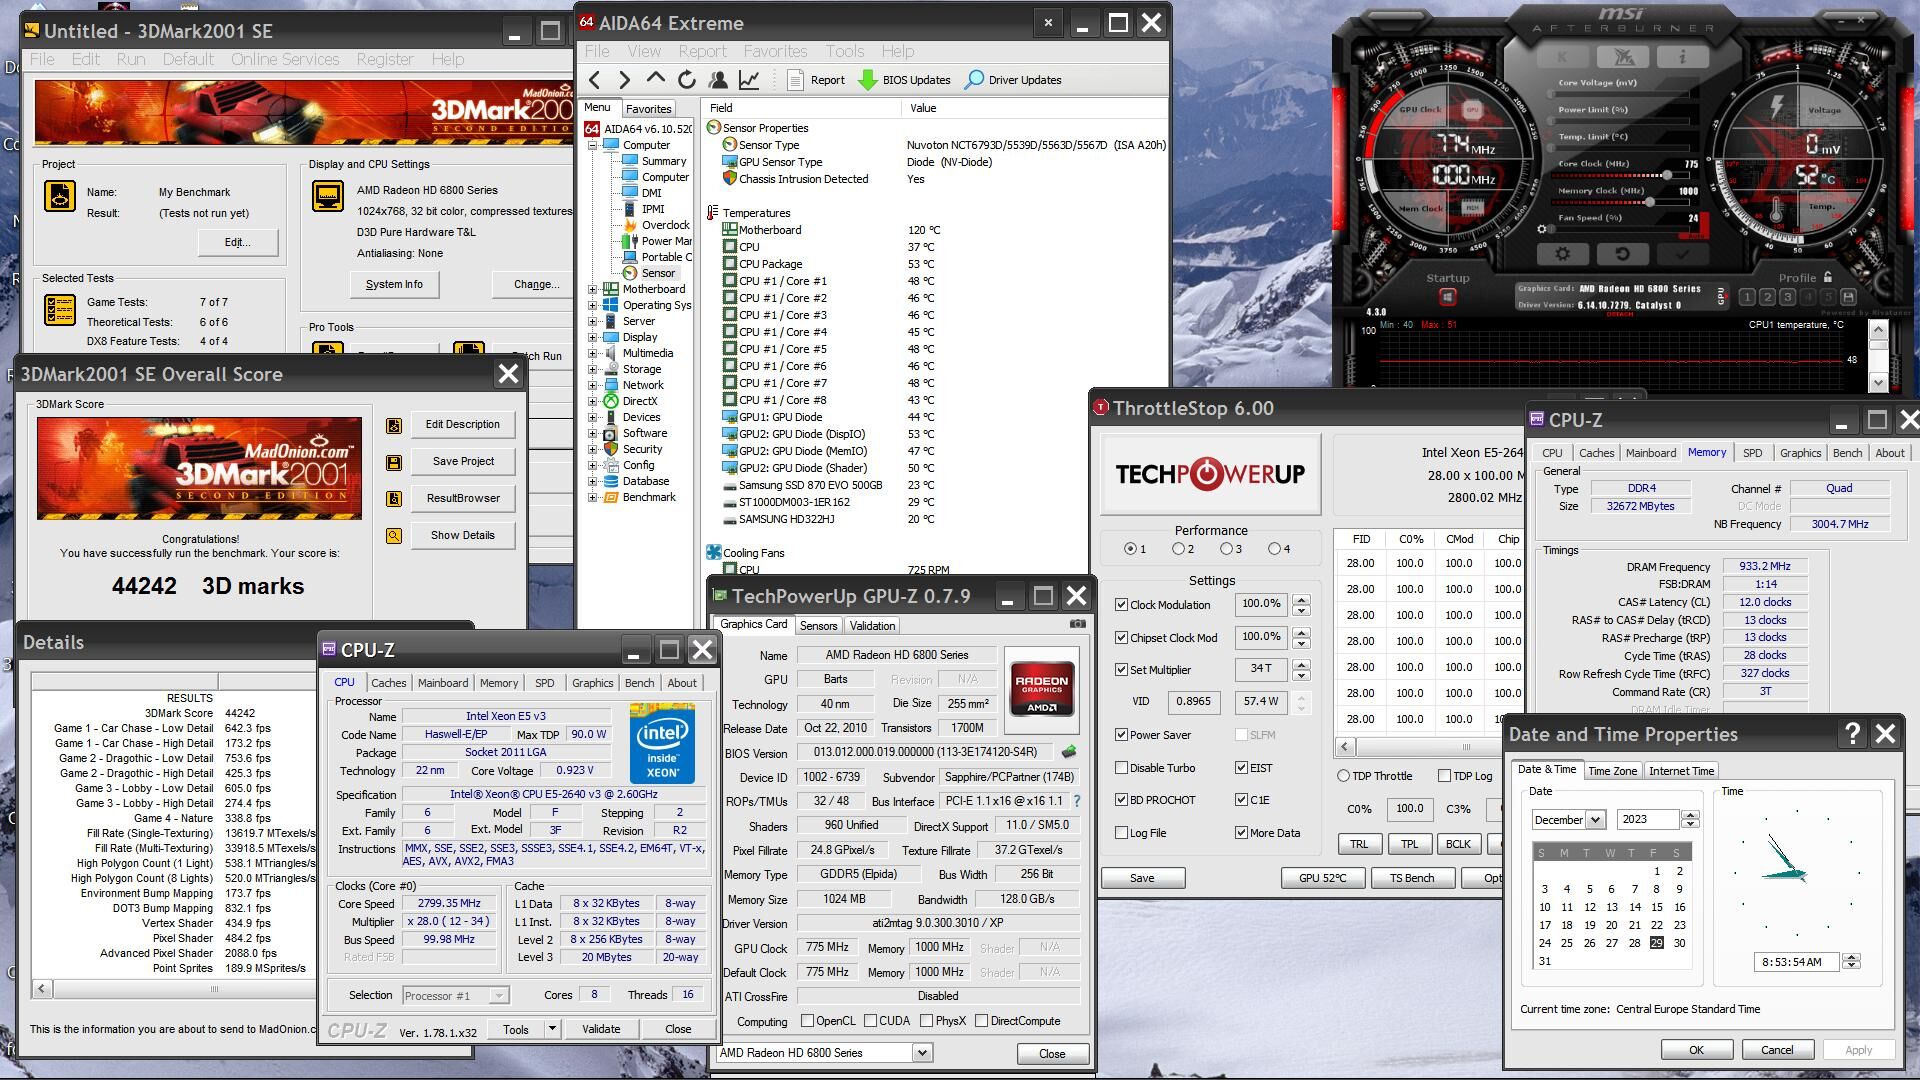The height and width of the screenshot is (1080, 1920).
Task: Click the AIDA64 Back navigation arrow
Action: click(595, 80)
